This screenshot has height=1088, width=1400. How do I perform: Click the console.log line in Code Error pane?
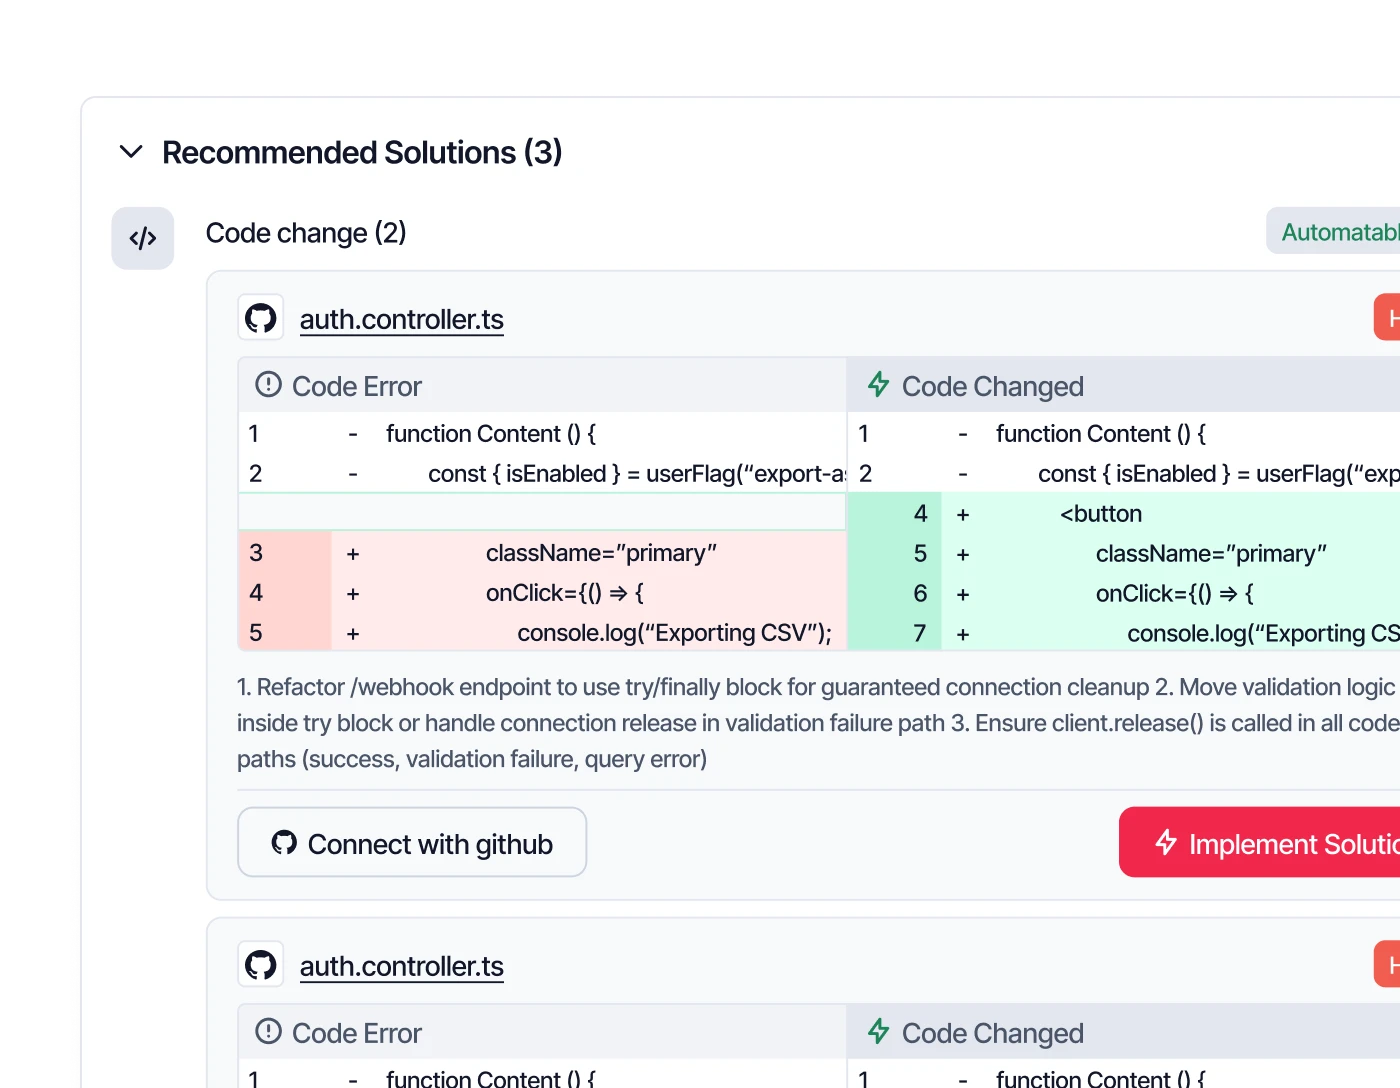click(674, 633)
